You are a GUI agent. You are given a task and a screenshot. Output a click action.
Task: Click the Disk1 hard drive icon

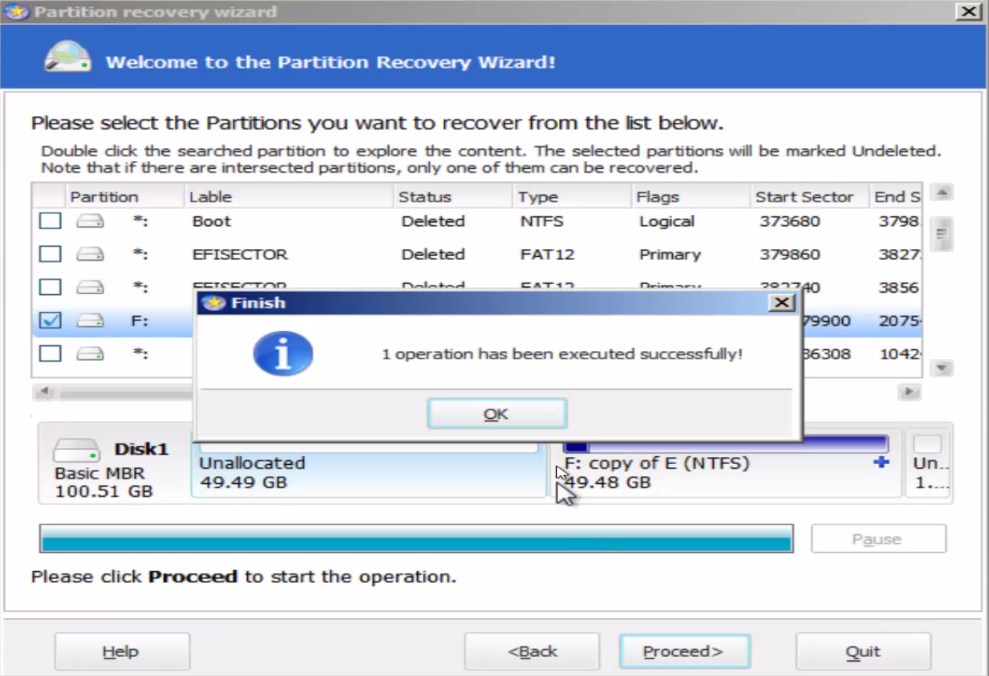pyautogui.click(x=76, y=450)
